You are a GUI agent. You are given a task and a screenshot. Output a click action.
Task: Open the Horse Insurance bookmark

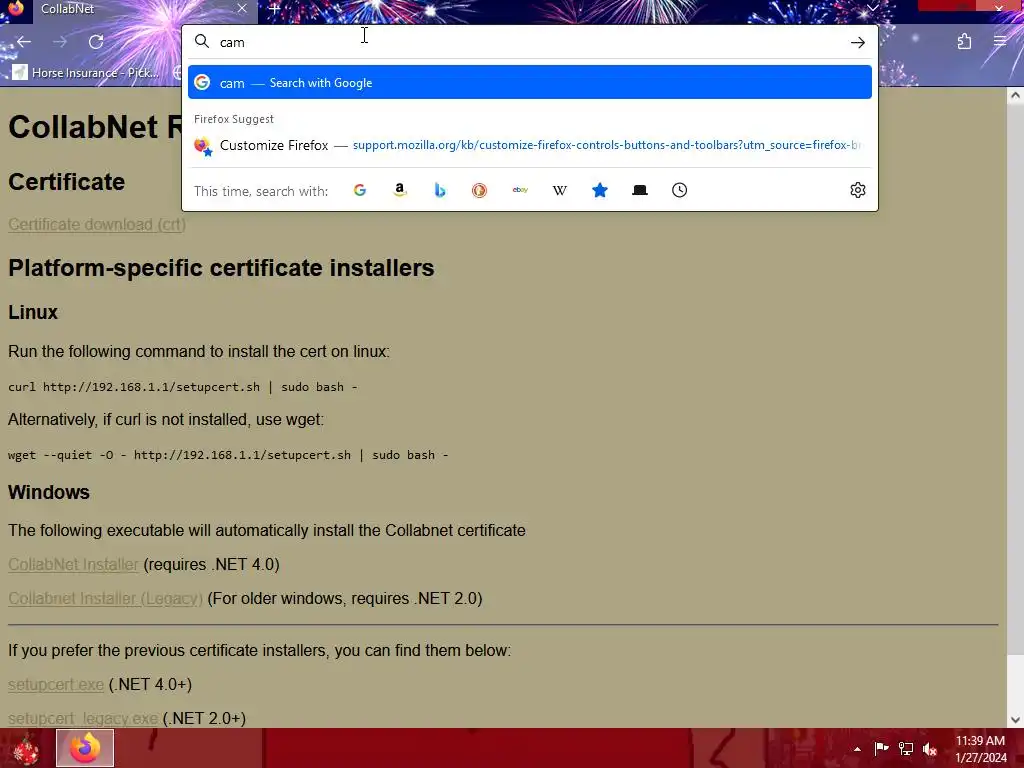click(86, 72)
